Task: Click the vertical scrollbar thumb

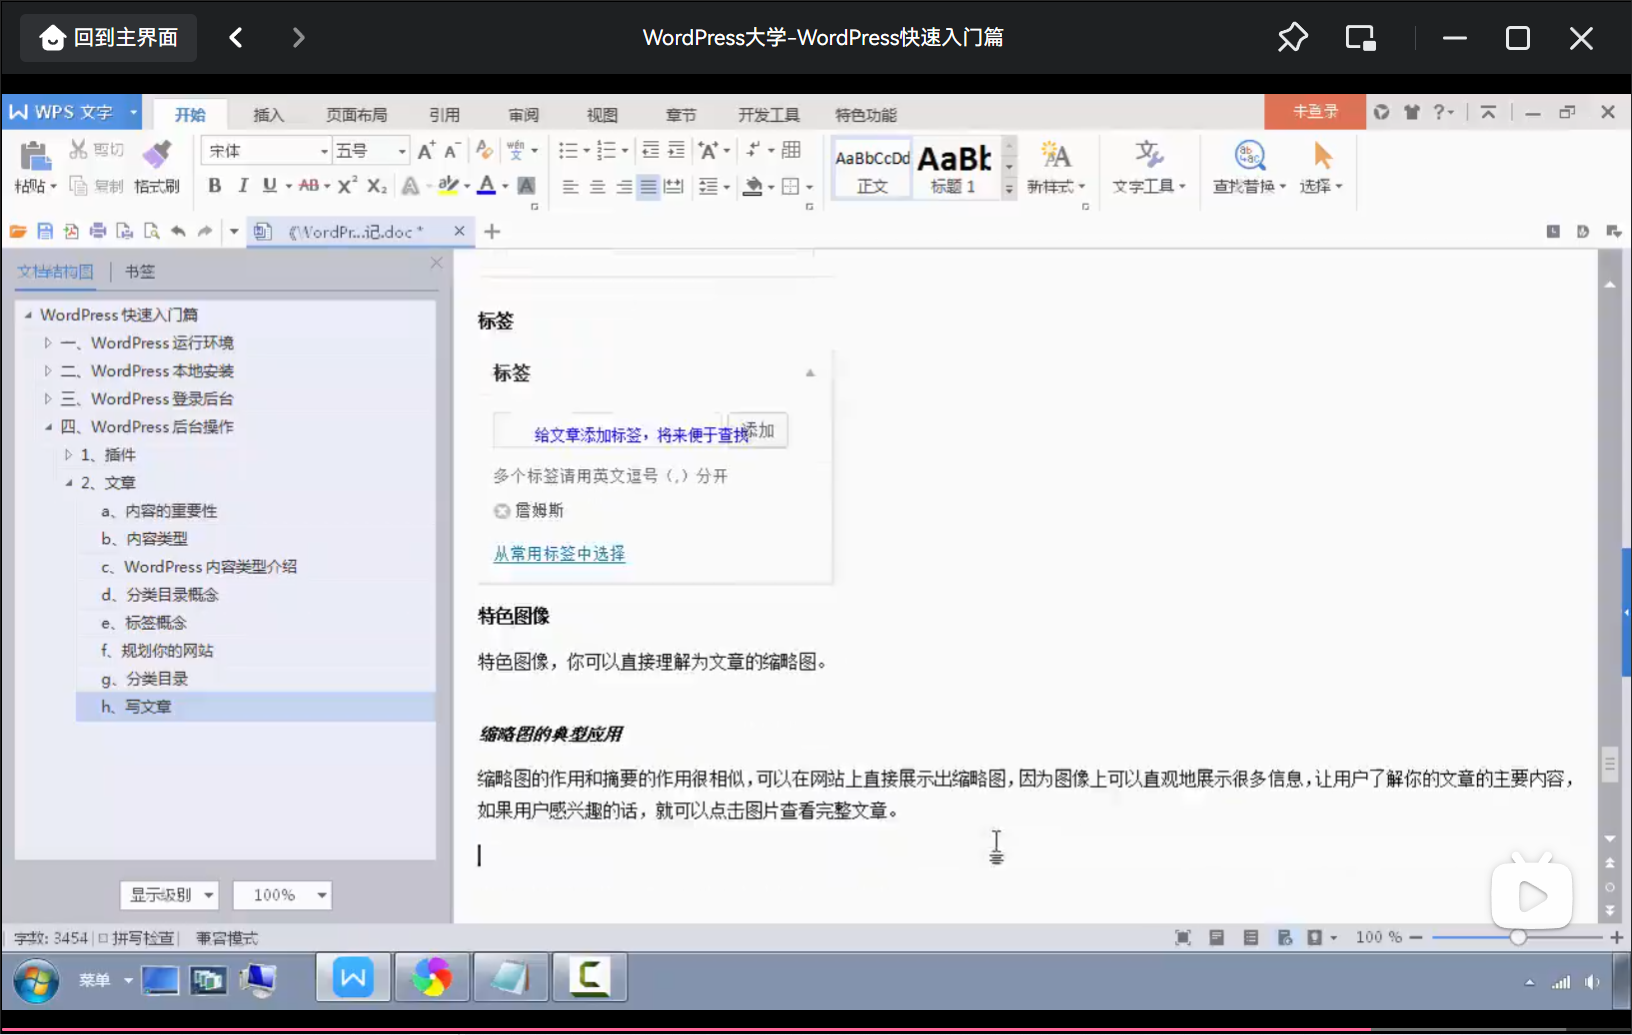Action: (x=1609, y=765)
